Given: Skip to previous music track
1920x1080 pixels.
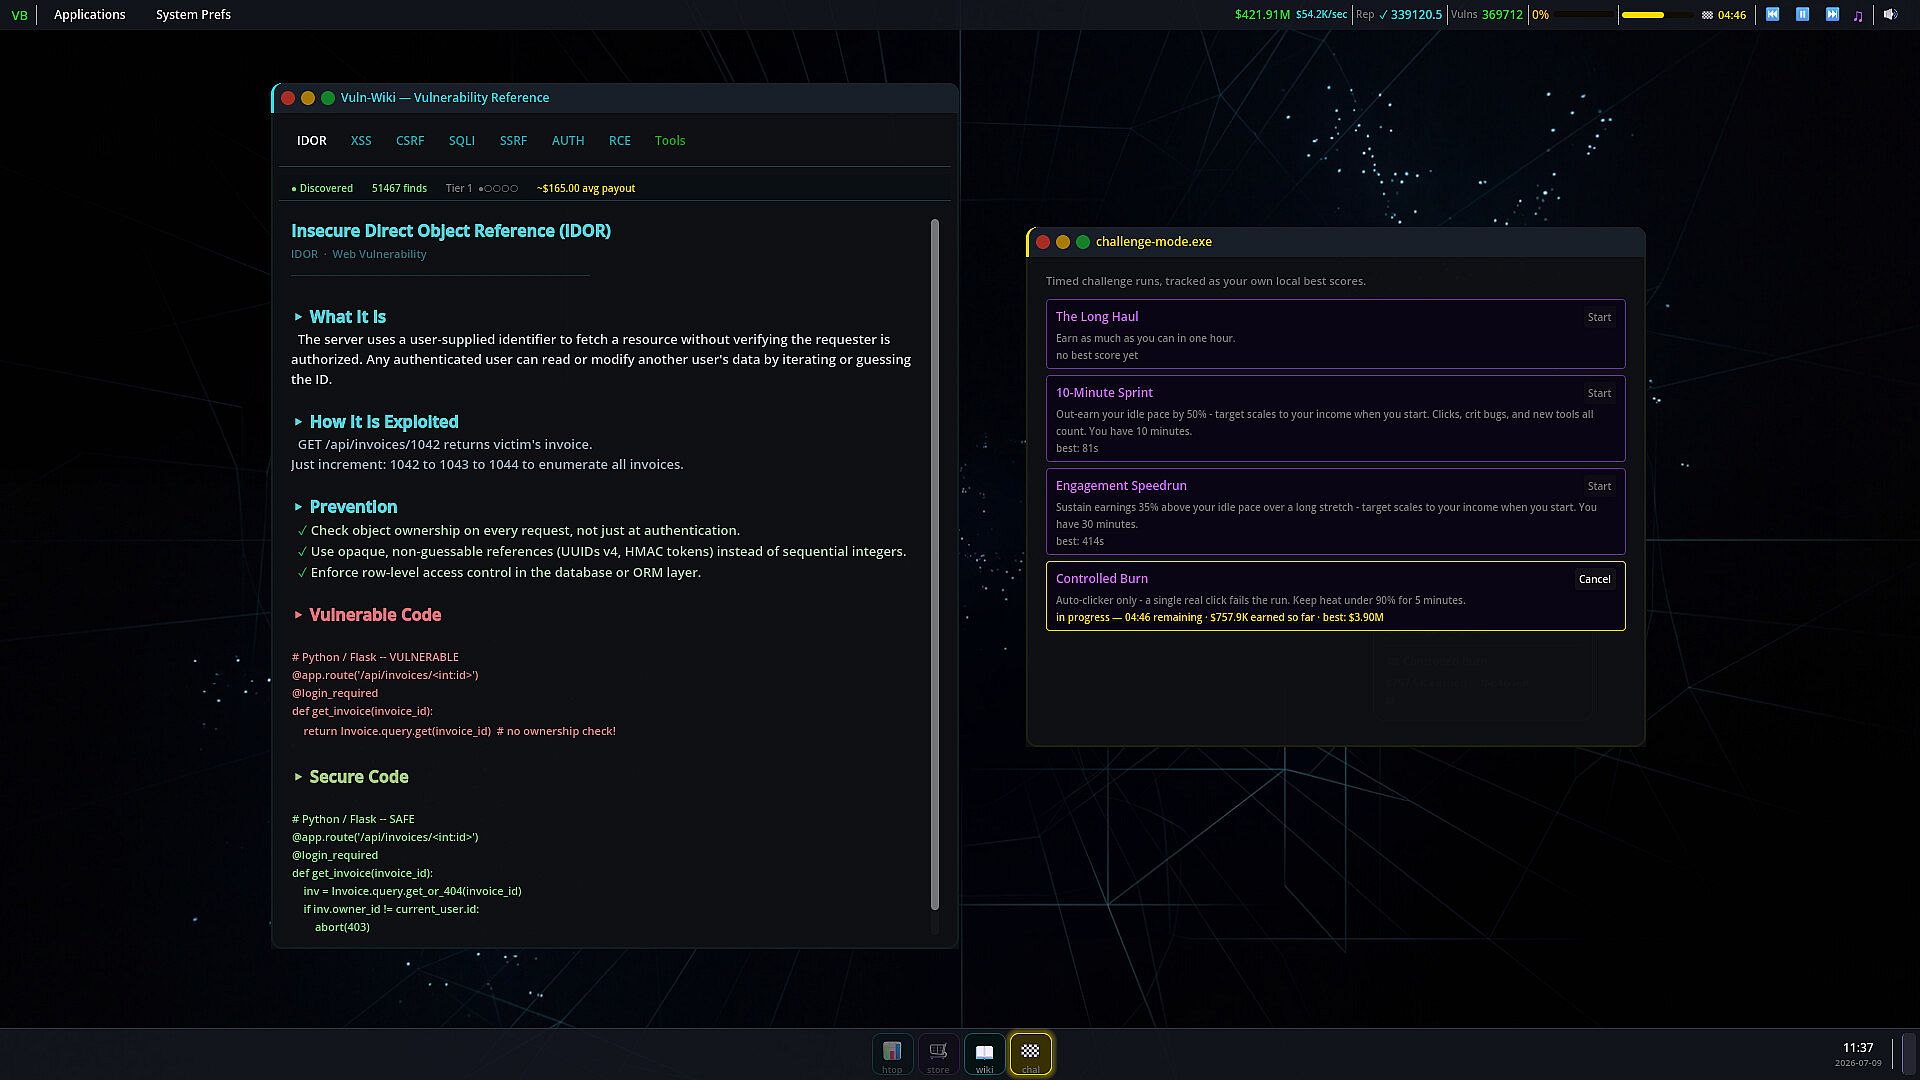Looking at the screenshot, I should 1772,14.
